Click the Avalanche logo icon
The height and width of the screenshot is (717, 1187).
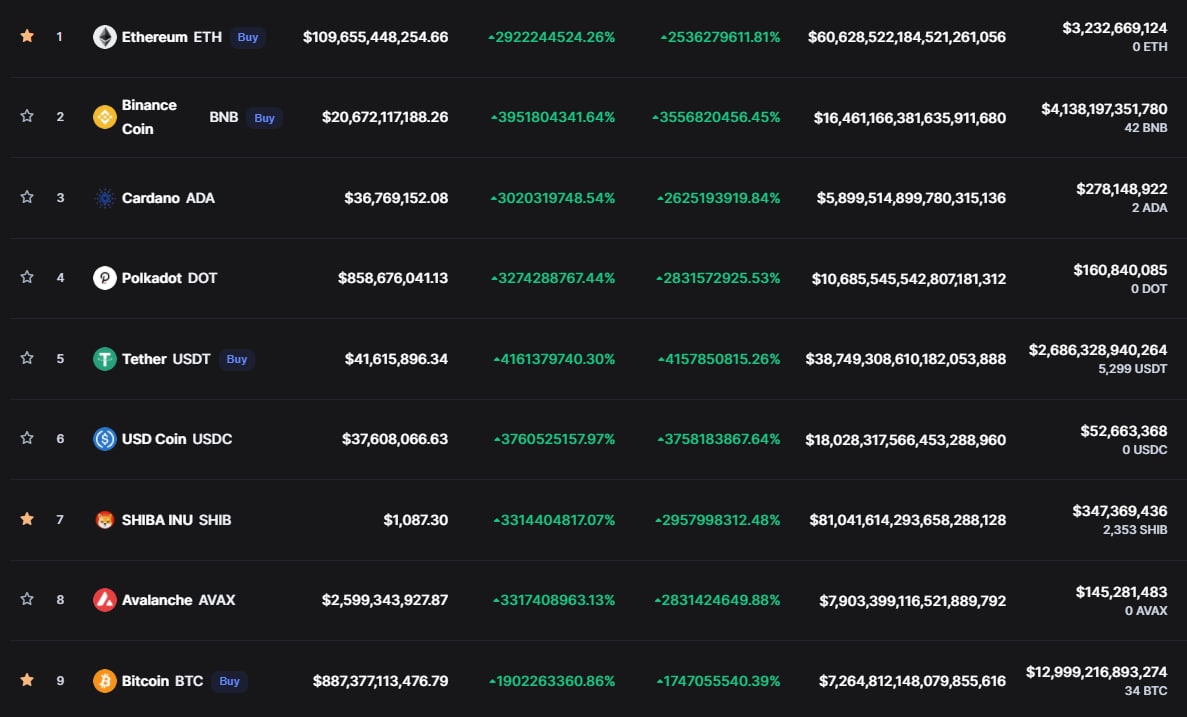tap(104, 600)
